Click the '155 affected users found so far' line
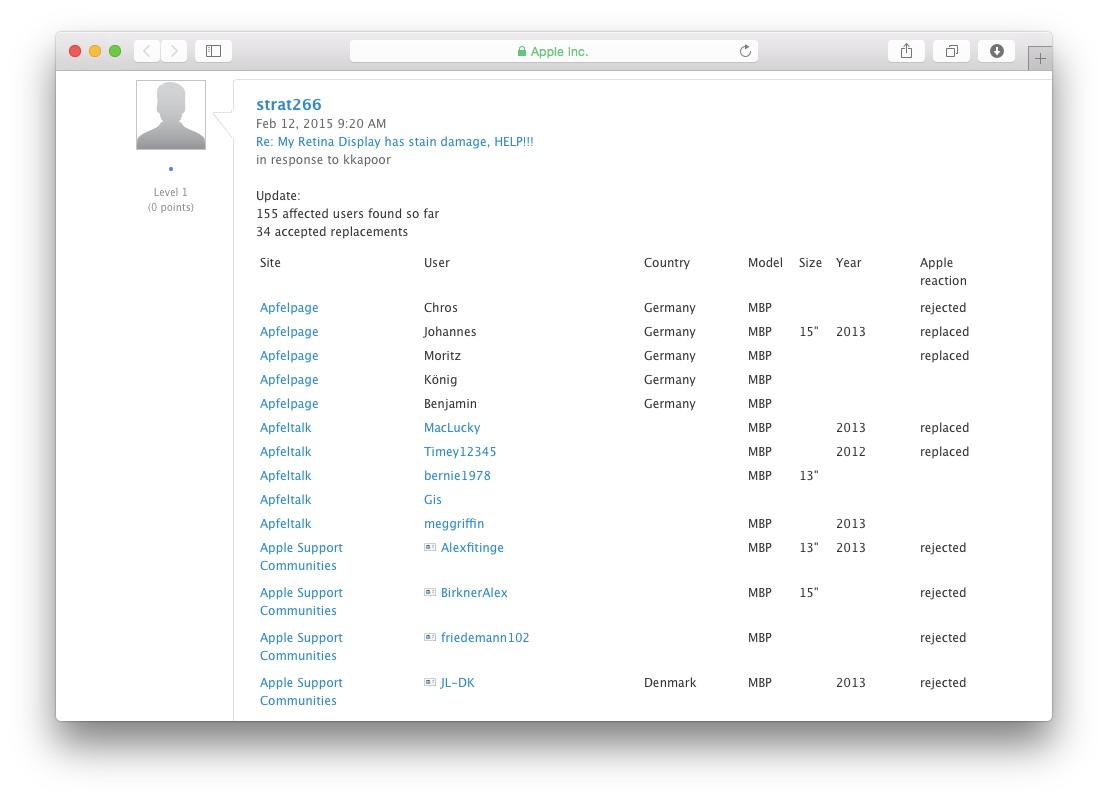The width and height of the screenshot is (1108, 801). [x=348, y=213]
